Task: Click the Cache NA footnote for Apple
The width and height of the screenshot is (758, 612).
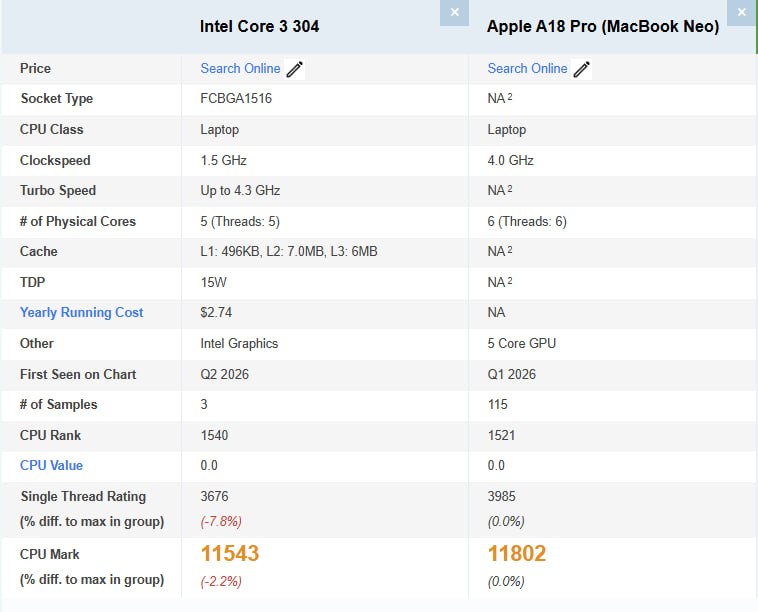Action: pos(510,249)
